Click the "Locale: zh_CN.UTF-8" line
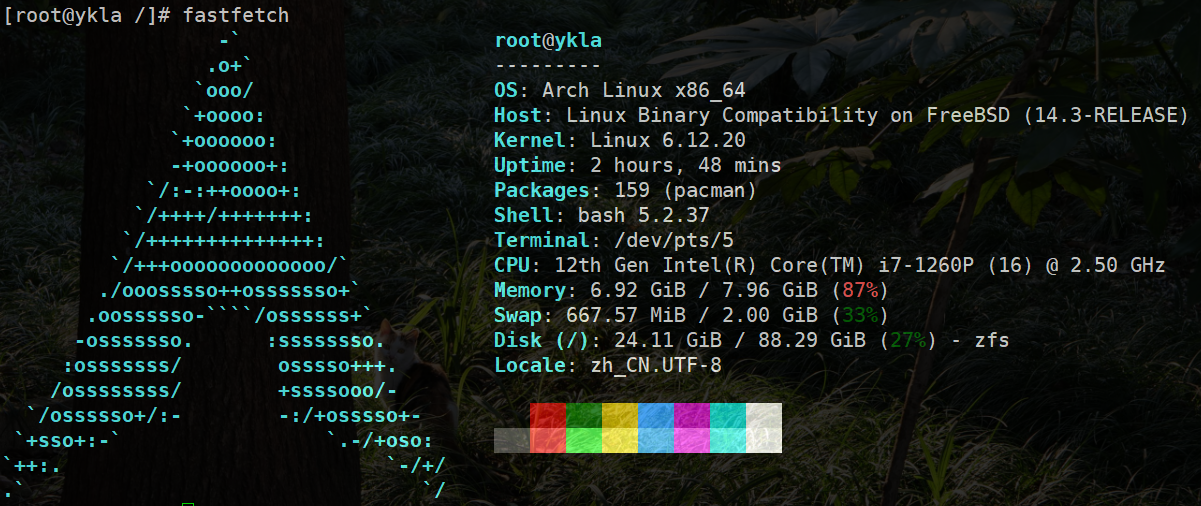Image resolution: width=1201 pixels, height=506 pixels. tap(608, 365)
